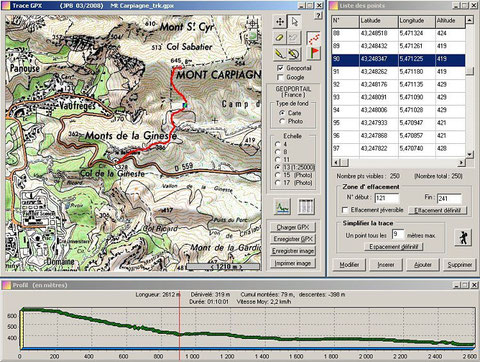The image size is (480, 362).
Task: Select the yellow pencil drawing tool
Action: click(280, 53)
